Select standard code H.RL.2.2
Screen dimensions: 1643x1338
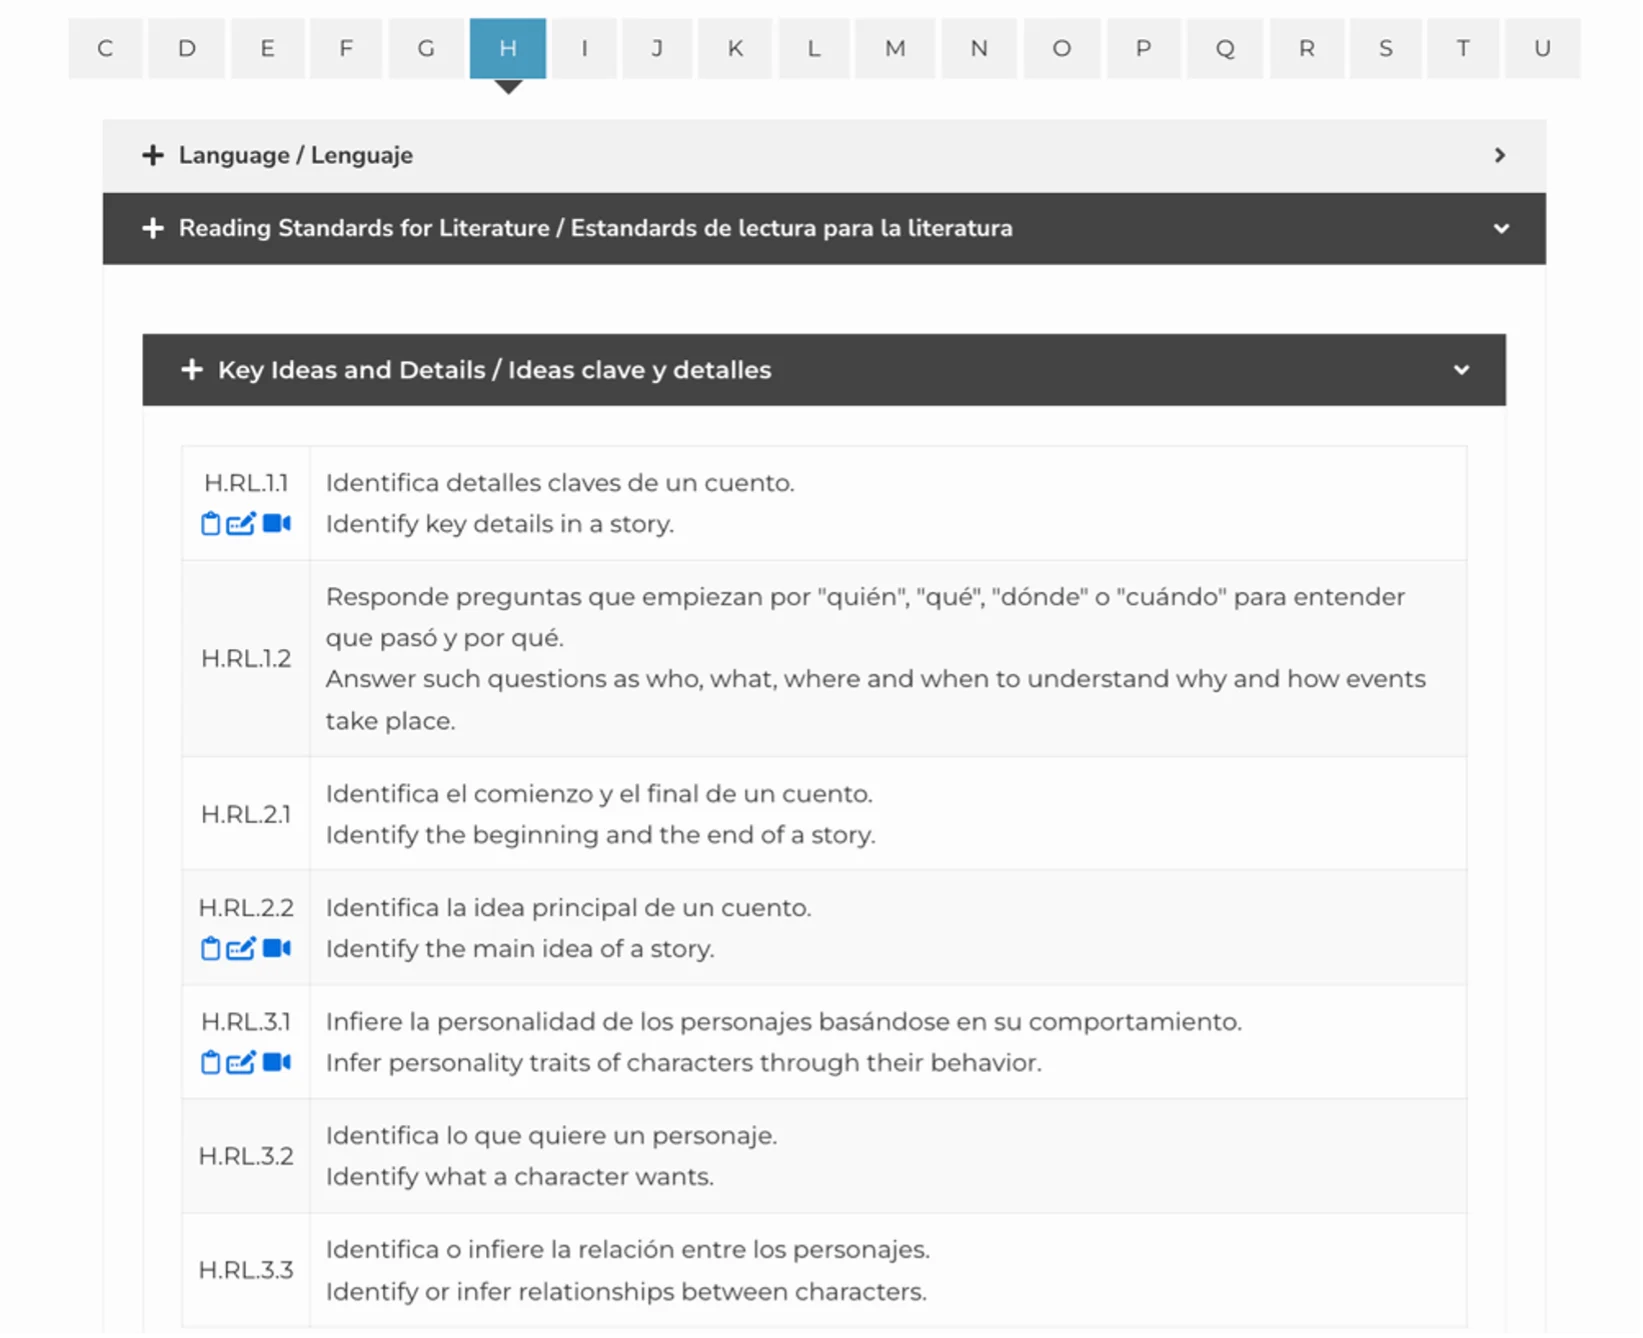click(x=246, y=908)
